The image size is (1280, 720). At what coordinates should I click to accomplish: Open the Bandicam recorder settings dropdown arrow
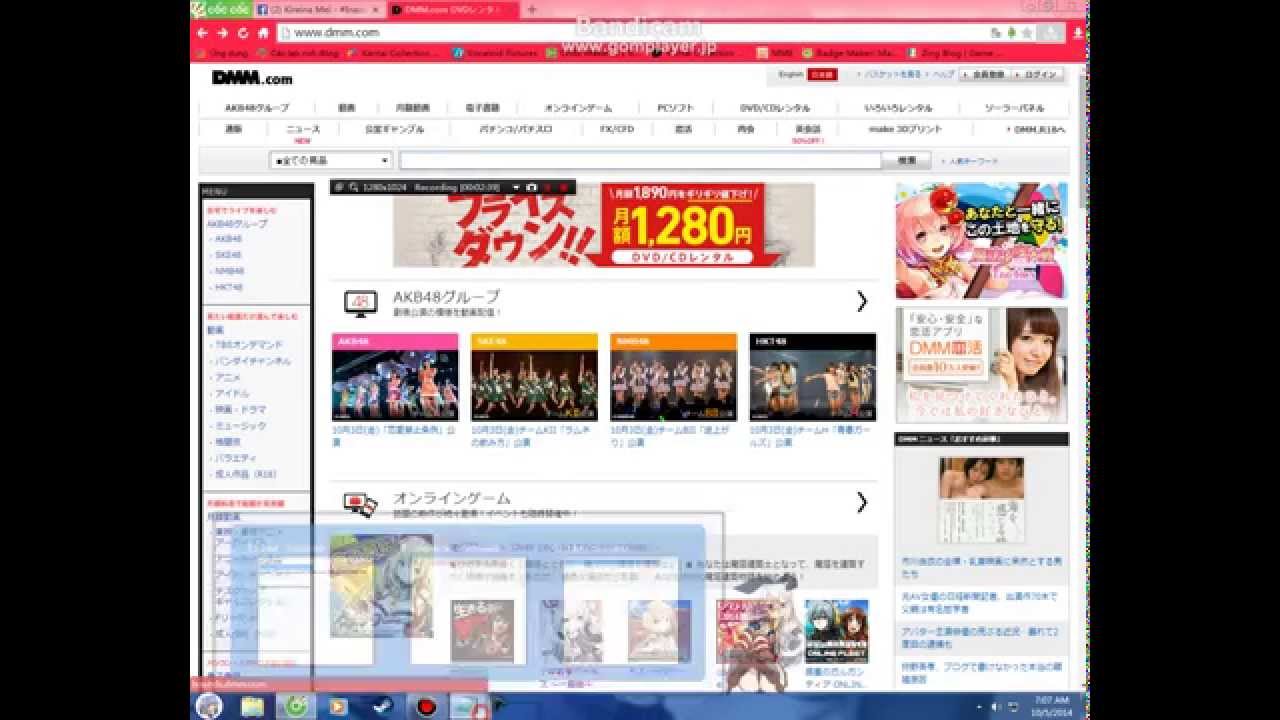[516, 187]
